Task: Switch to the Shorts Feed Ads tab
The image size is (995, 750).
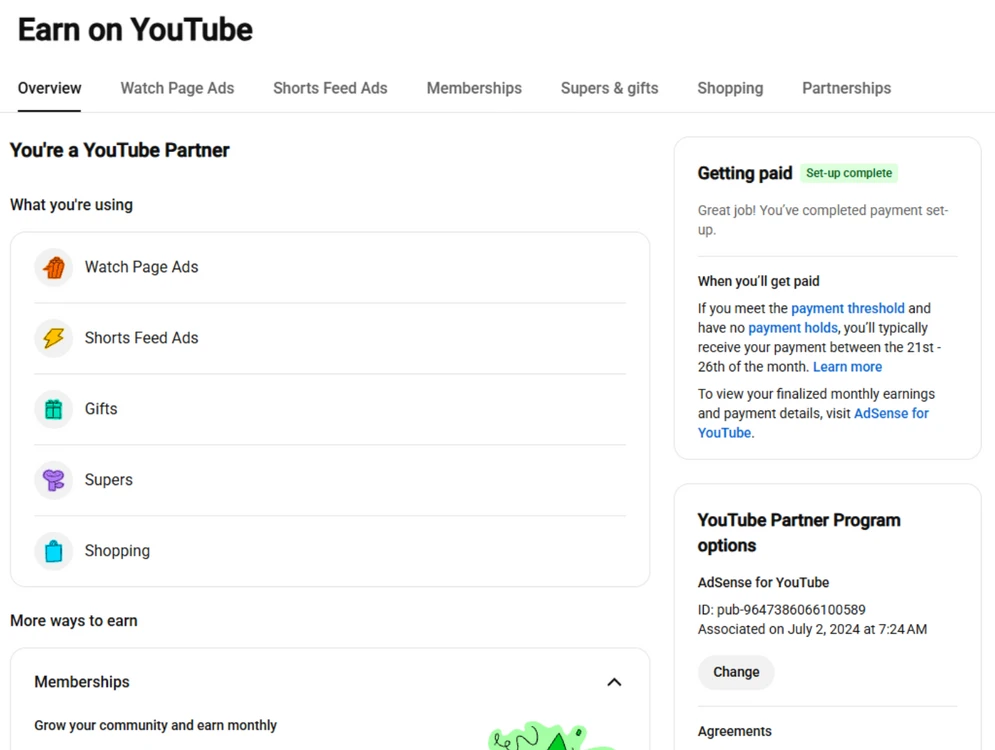Action: coord(330,88)
